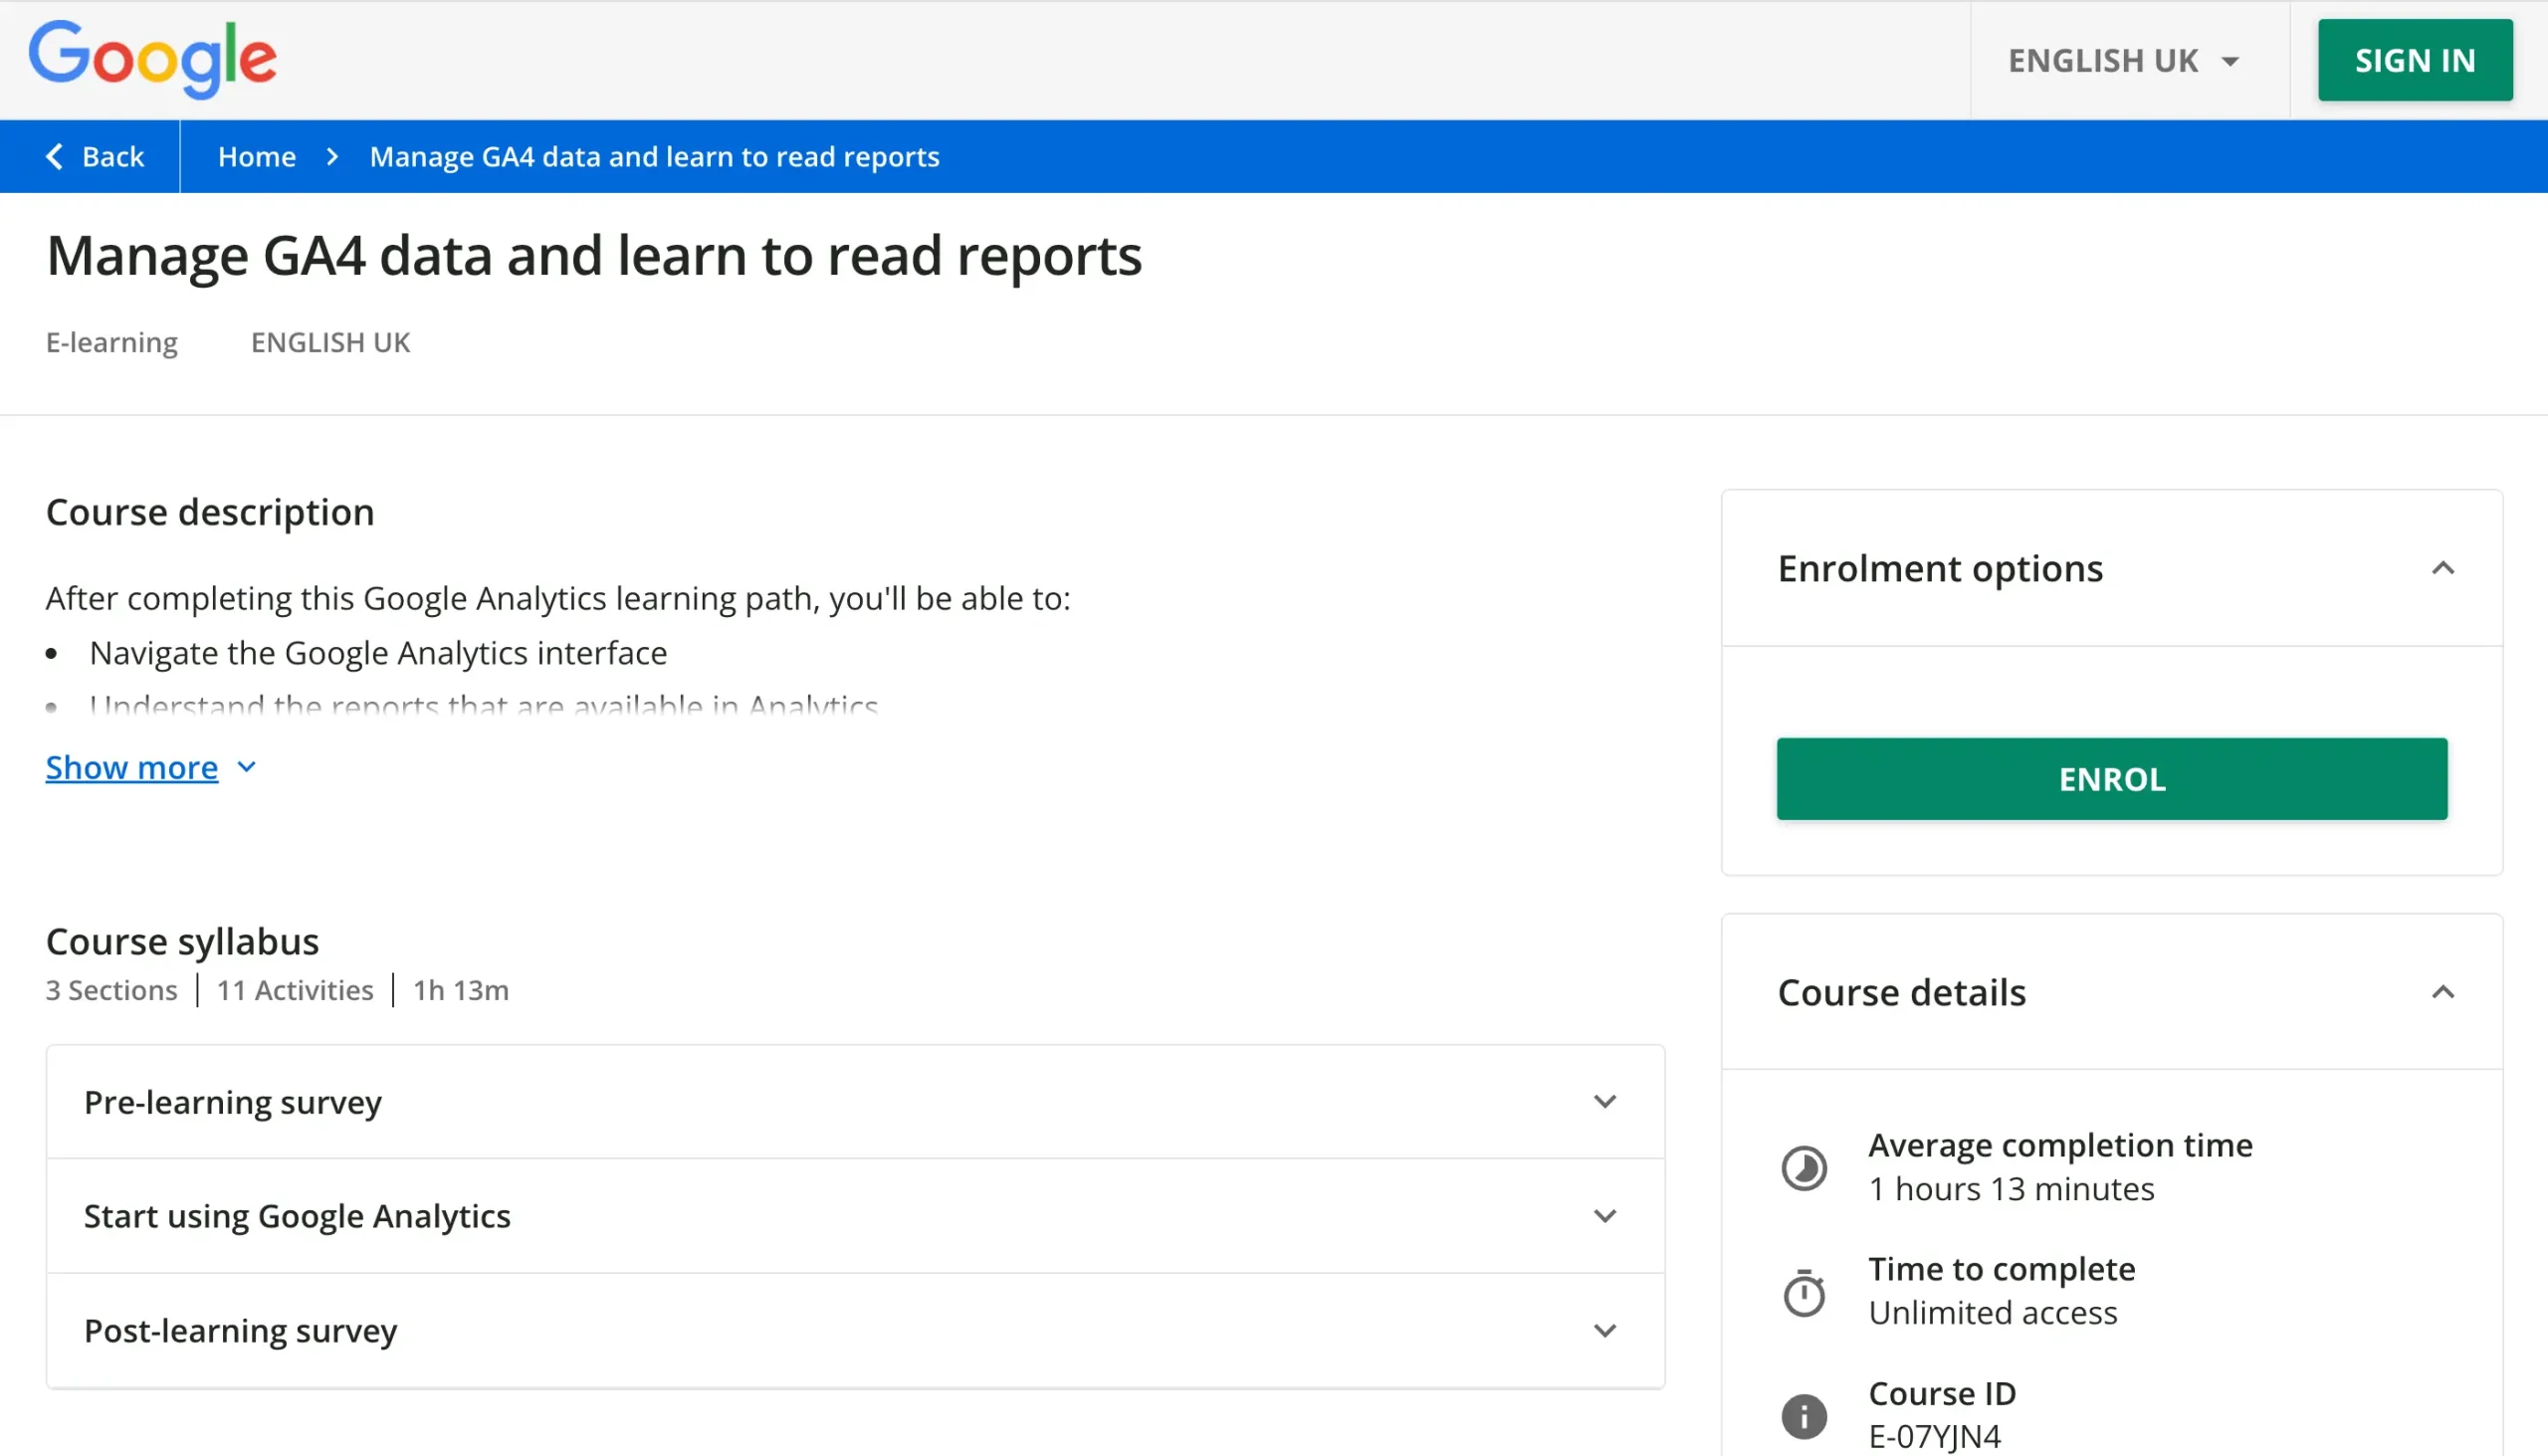Click the Show more down chevron
Viewport: 2548px width, 1456px height.
pos(247,767)
